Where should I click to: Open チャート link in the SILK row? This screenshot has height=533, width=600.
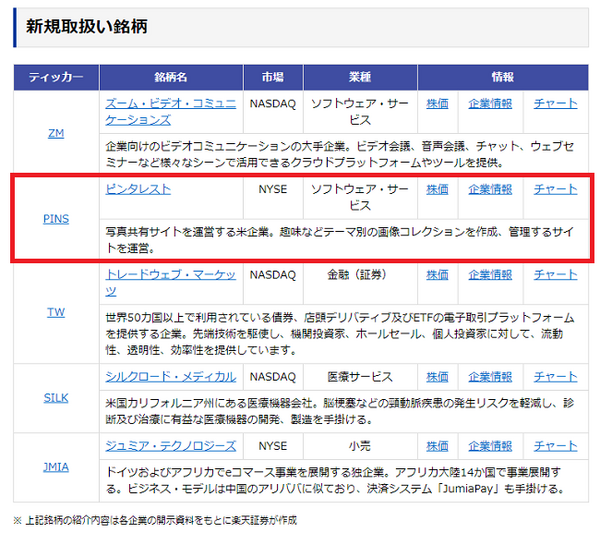556,377
